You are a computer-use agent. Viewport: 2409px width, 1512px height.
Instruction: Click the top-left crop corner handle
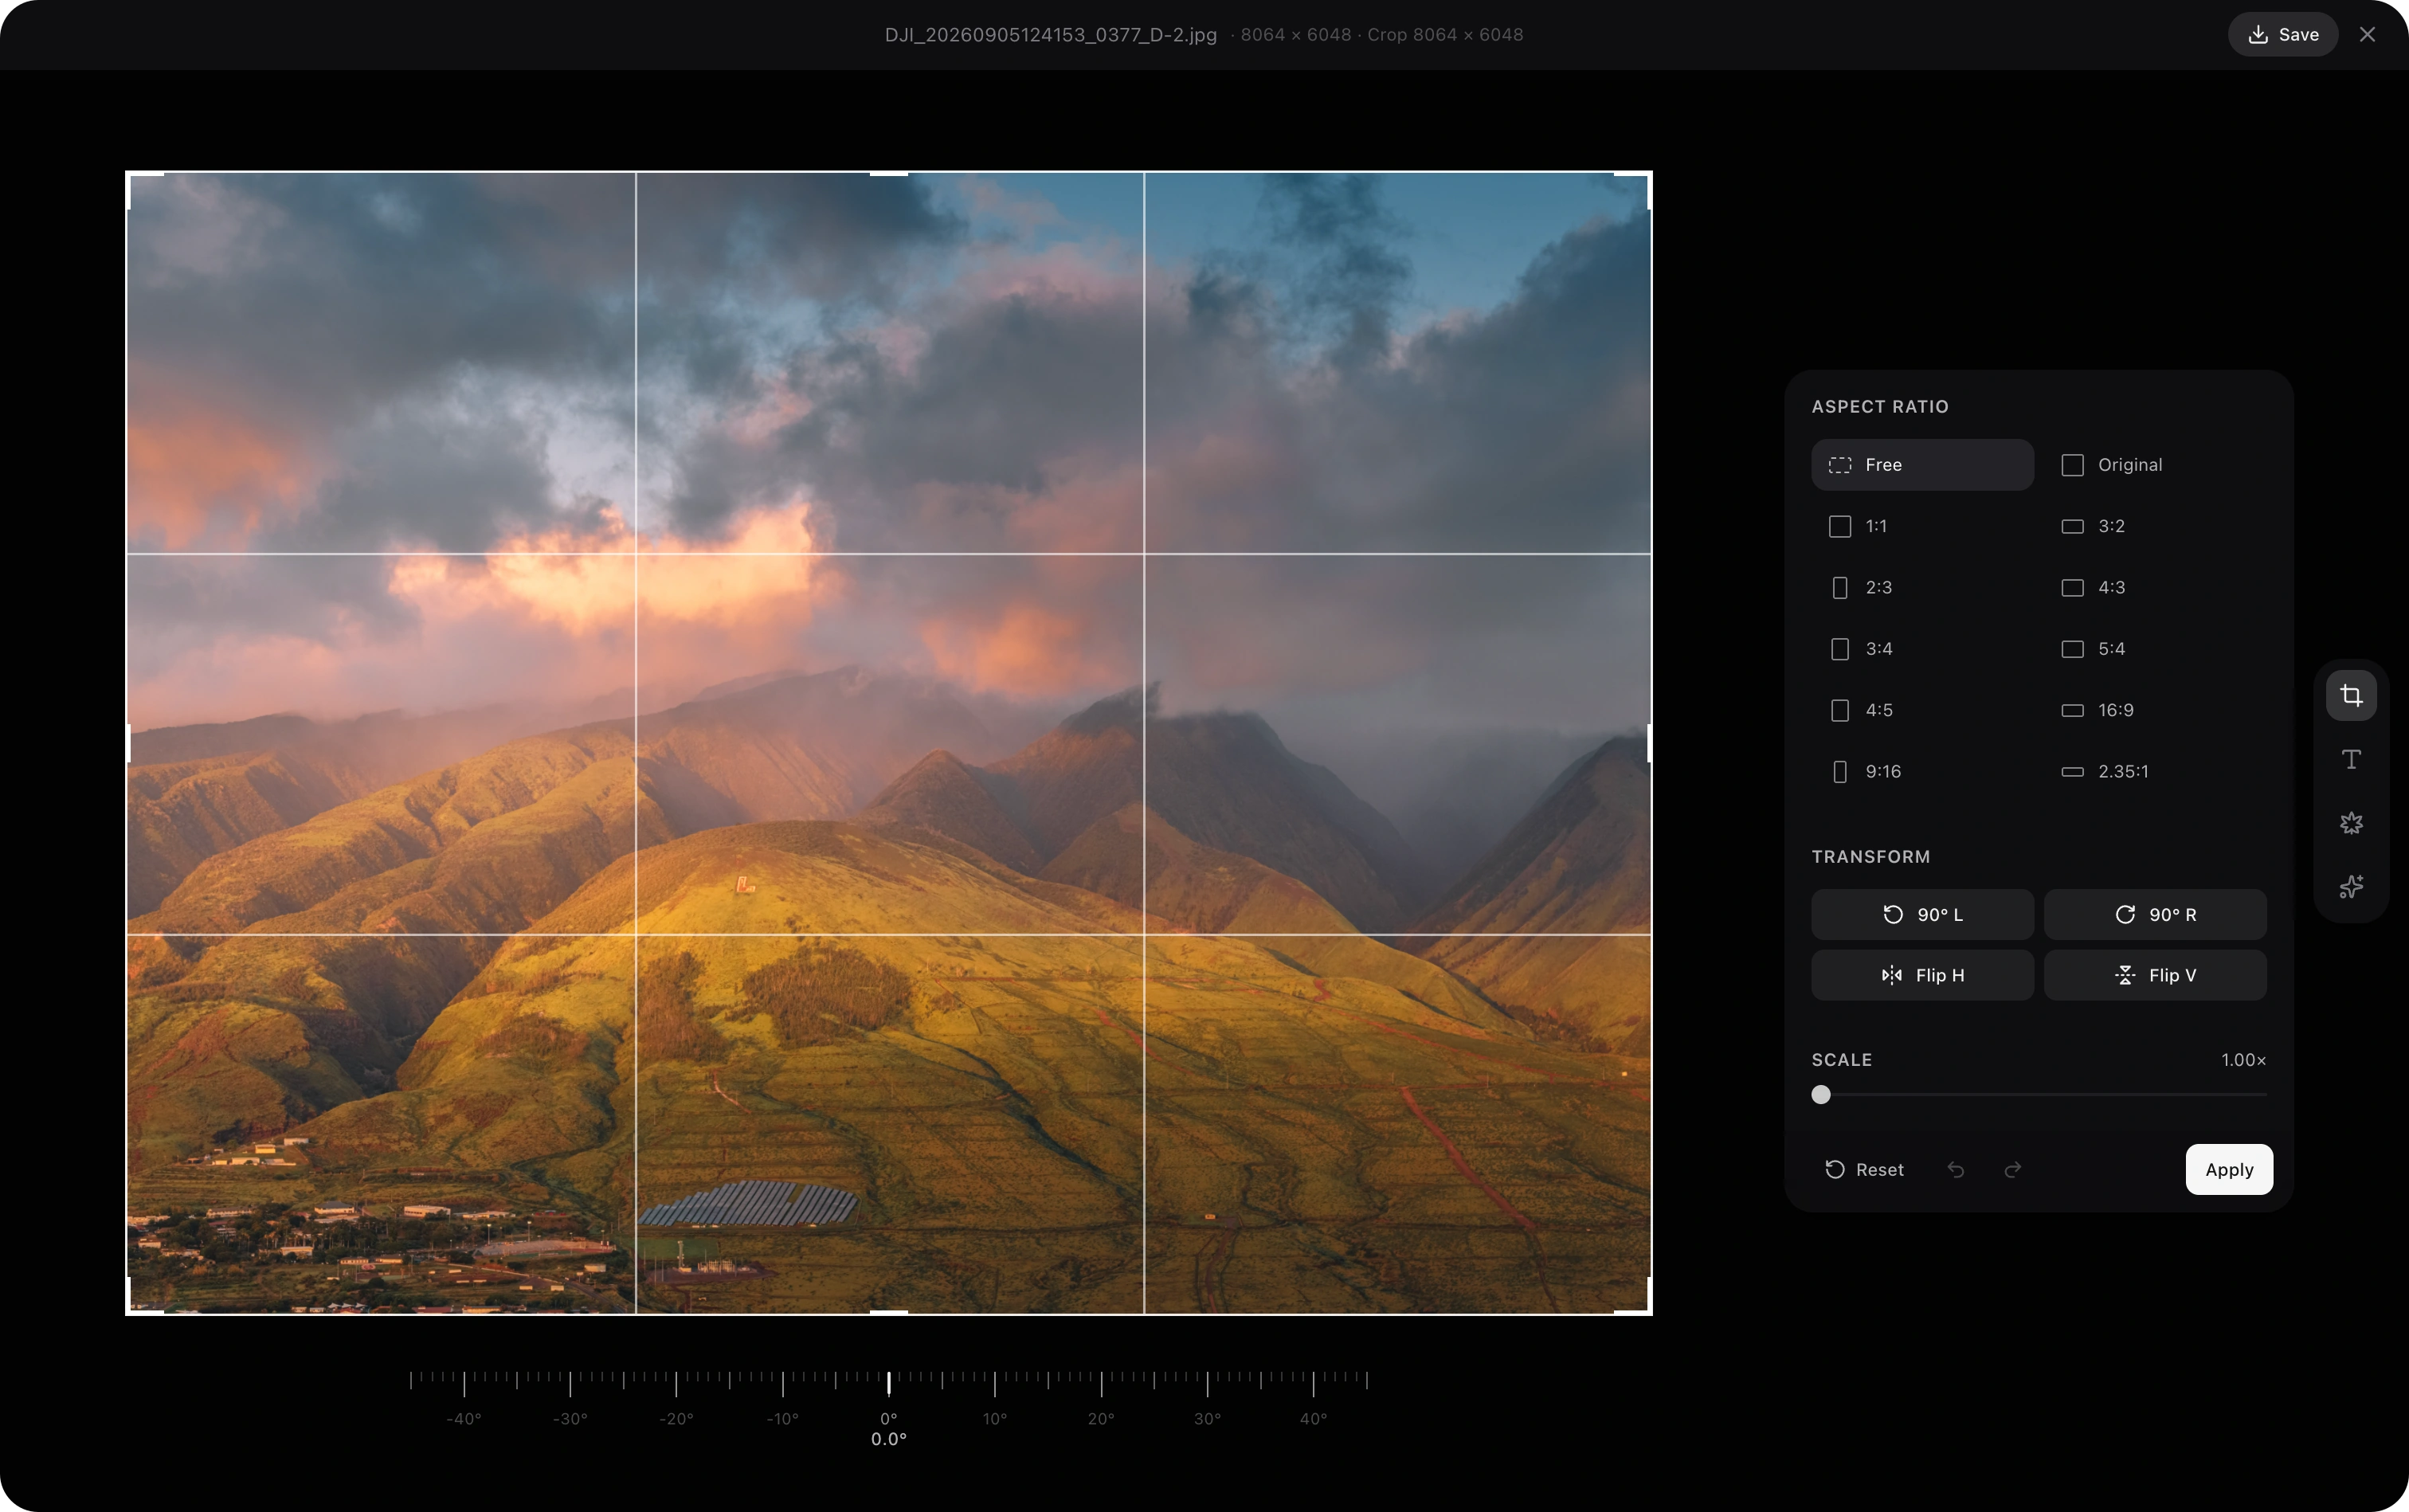click(144, 189)
